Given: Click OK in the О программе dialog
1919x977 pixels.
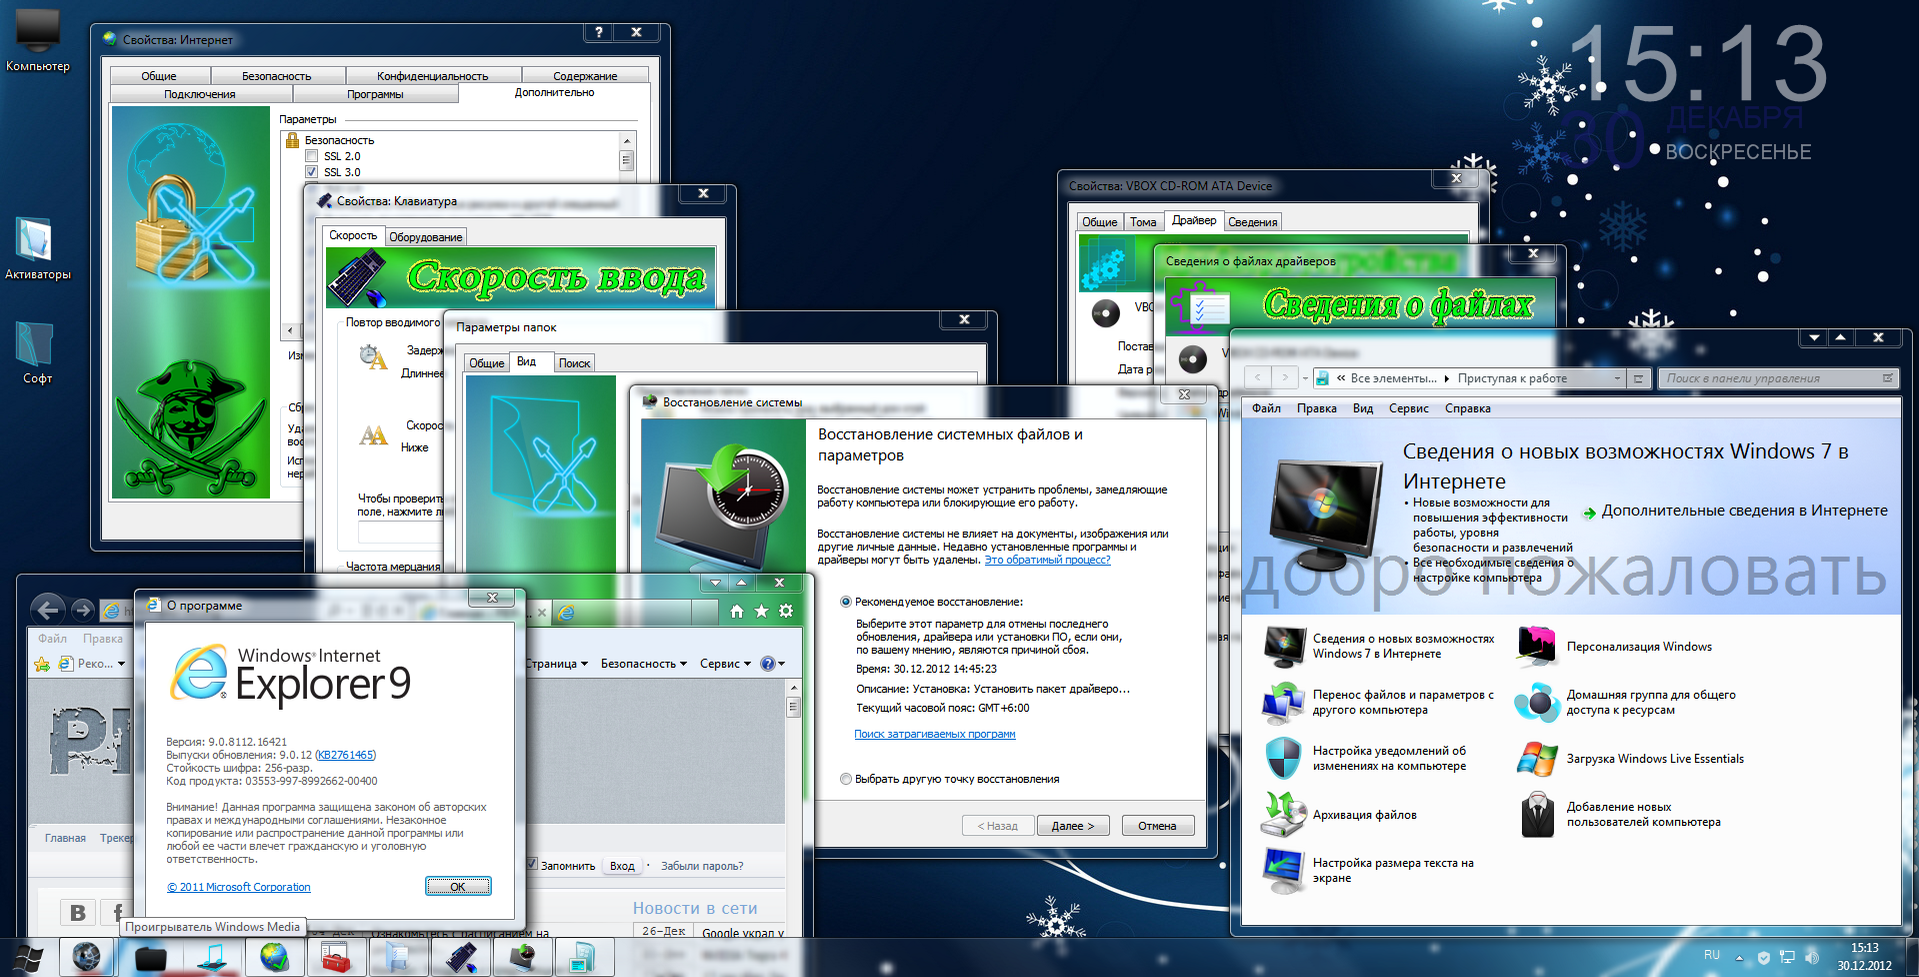Looking at the screenshot, I should 458,887.
